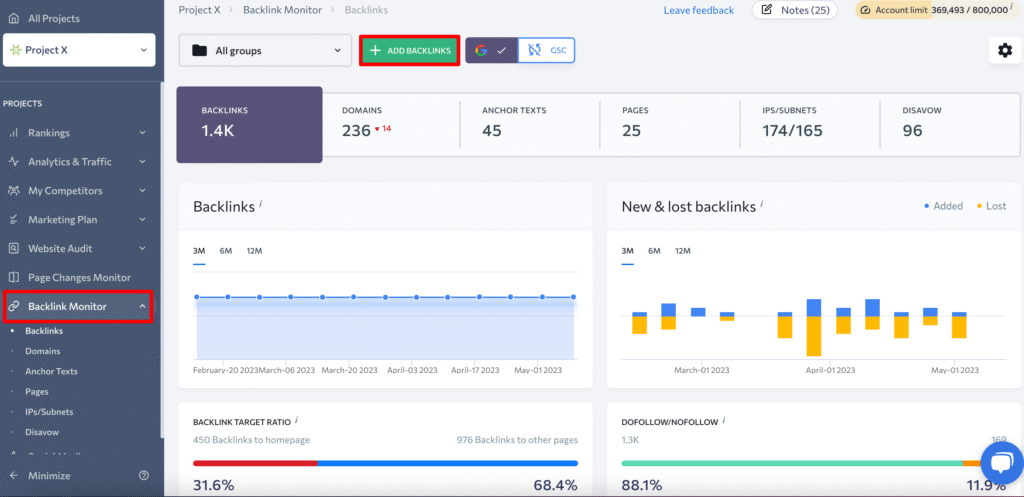Image resolution: width=1024 pixels, height=497 pixels.
Task: Select 12M in New & lost backlinks chart
Action: [682, 251]
